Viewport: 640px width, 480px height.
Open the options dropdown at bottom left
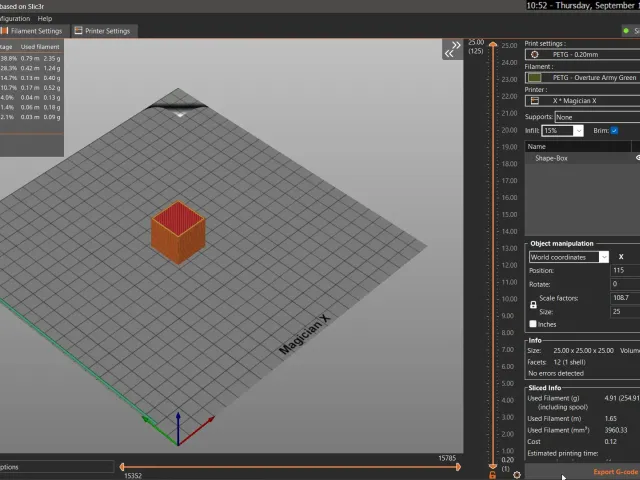pyautogui.click(x=56, y=467)
